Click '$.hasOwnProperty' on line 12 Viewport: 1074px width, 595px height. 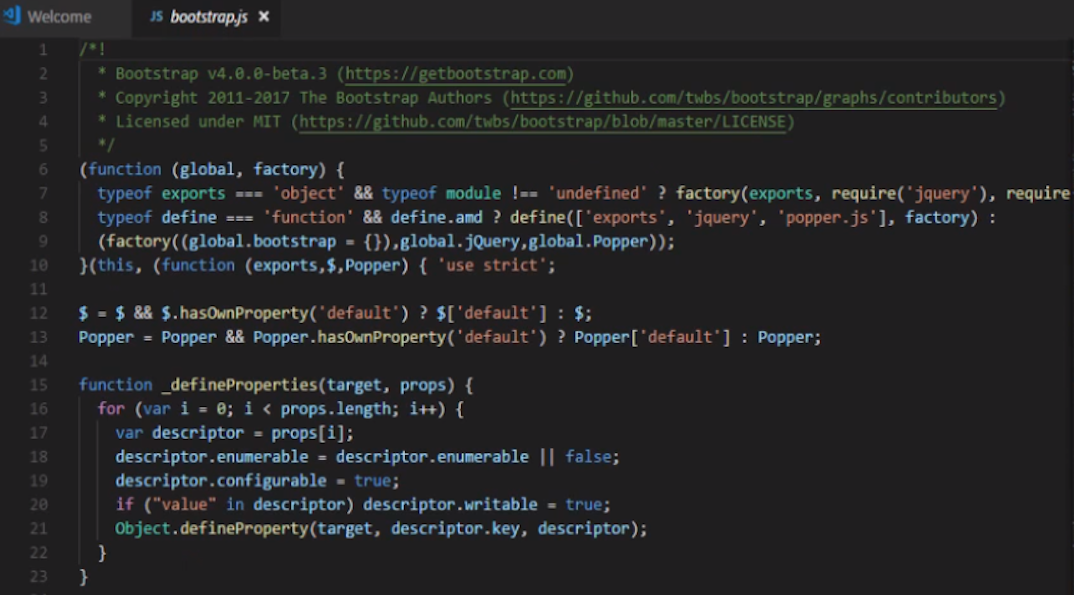tap(235, 314)
